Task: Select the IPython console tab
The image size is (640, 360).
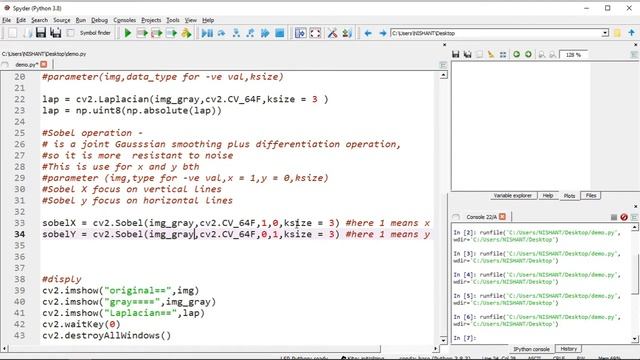Action: click(531, 349)
